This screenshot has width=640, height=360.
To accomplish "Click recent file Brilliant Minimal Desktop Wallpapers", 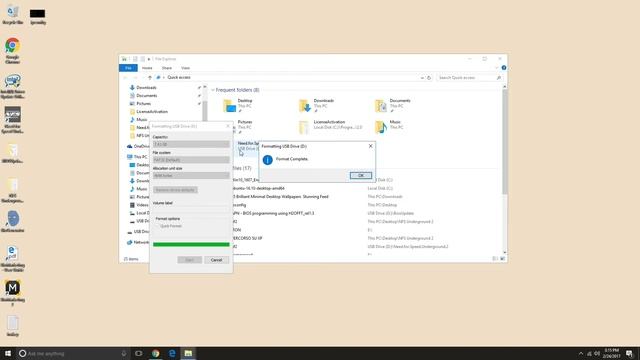I will click(x=280, y=197).
